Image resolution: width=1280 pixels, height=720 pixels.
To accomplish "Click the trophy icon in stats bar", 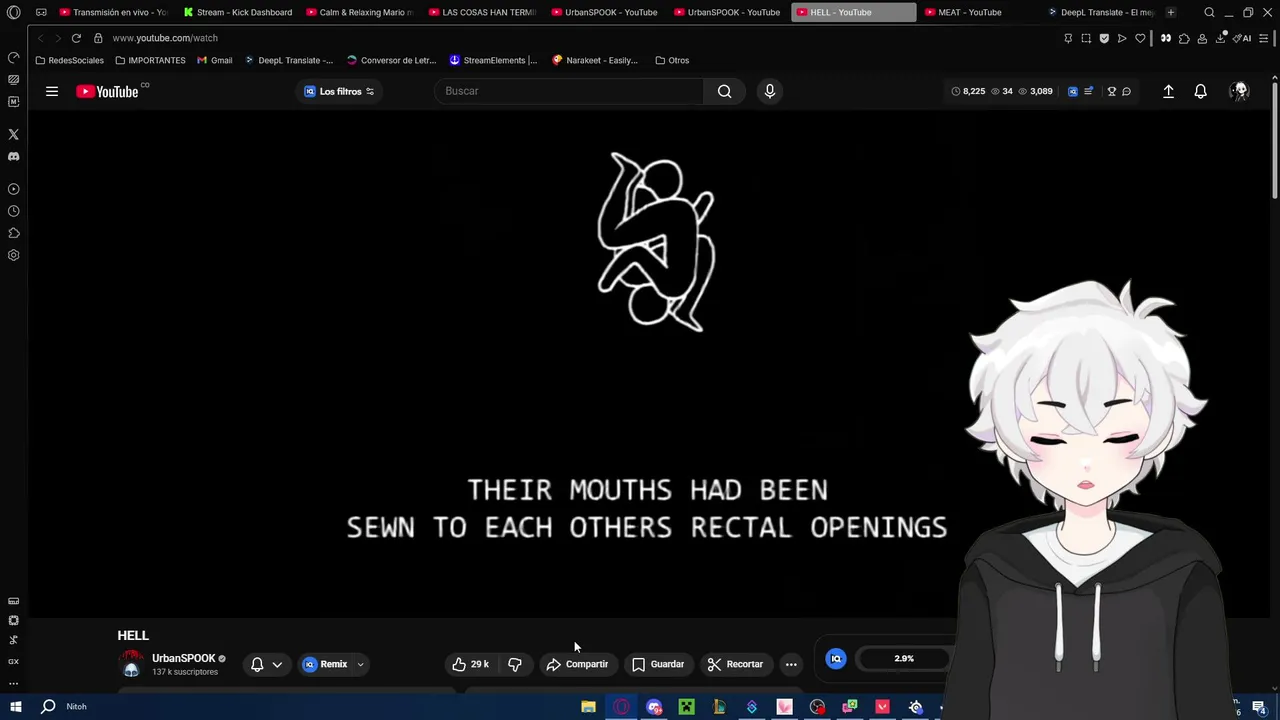I will tap(1111, 91).
